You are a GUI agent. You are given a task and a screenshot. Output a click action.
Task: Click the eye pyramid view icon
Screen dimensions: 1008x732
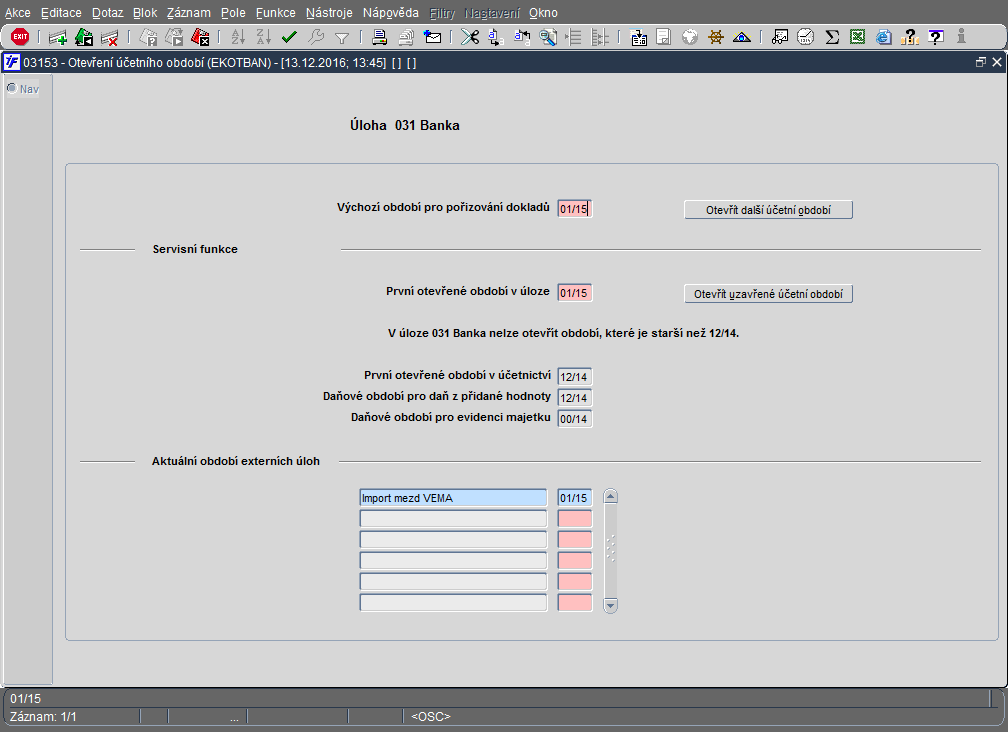pos(742,37)
